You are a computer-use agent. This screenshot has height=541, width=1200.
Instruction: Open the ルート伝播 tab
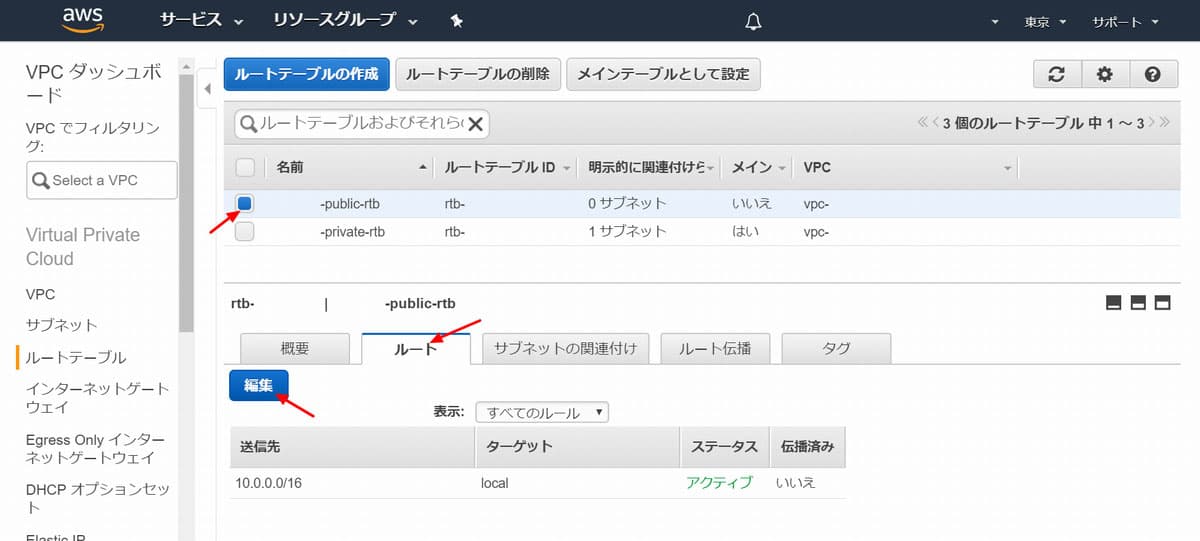tap(716, 349)
